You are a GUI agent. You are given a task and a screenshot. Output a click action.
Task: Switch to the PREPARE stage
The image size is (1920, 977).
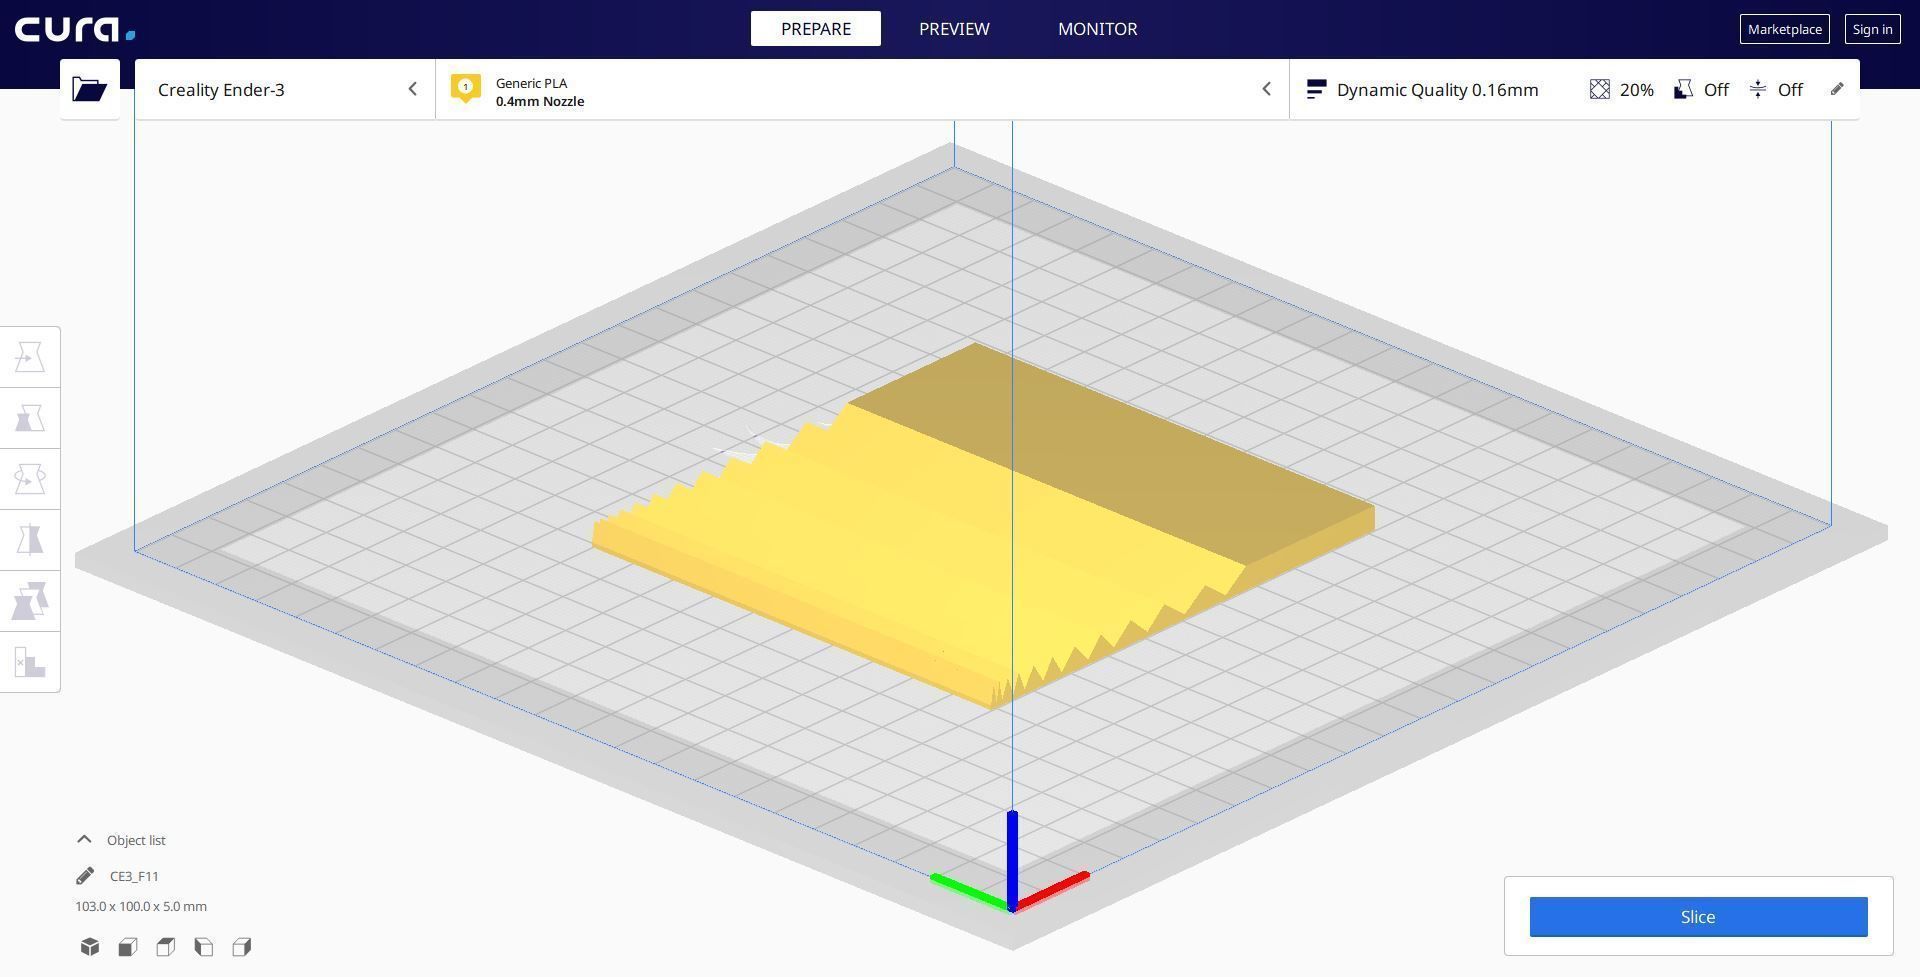[816, 29]
